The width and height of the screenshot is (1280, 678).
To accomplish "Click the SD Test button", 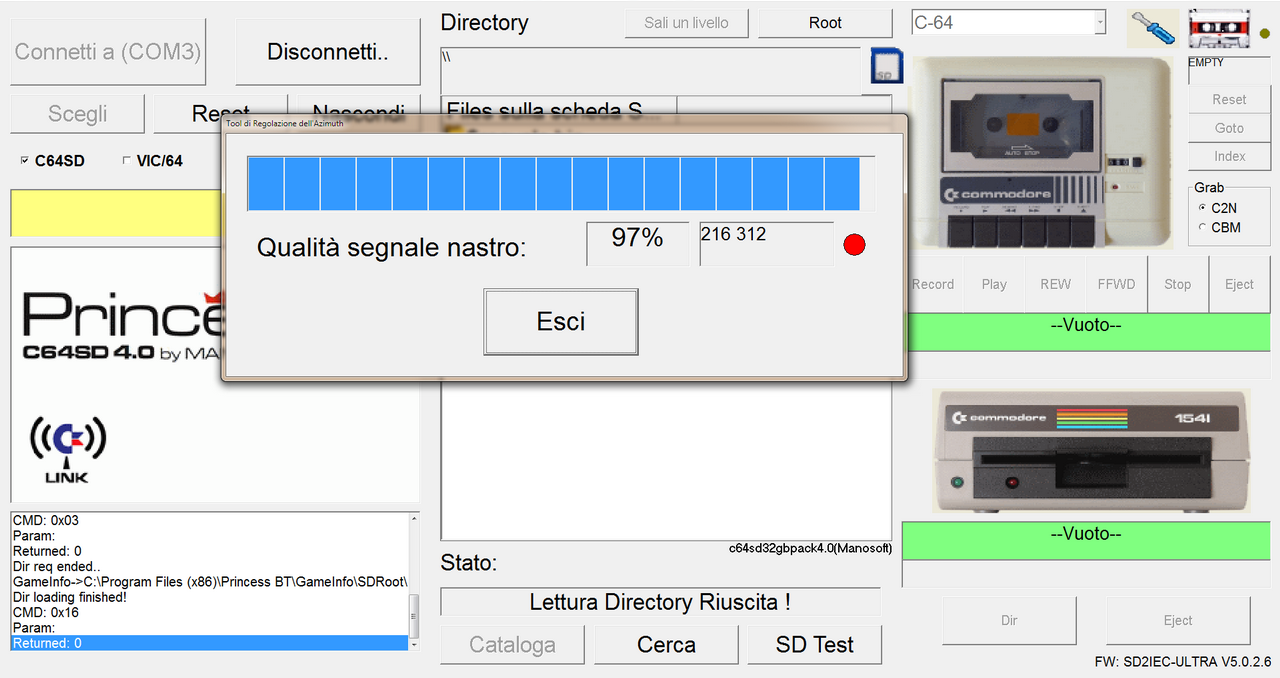I will tap(815, 645).
